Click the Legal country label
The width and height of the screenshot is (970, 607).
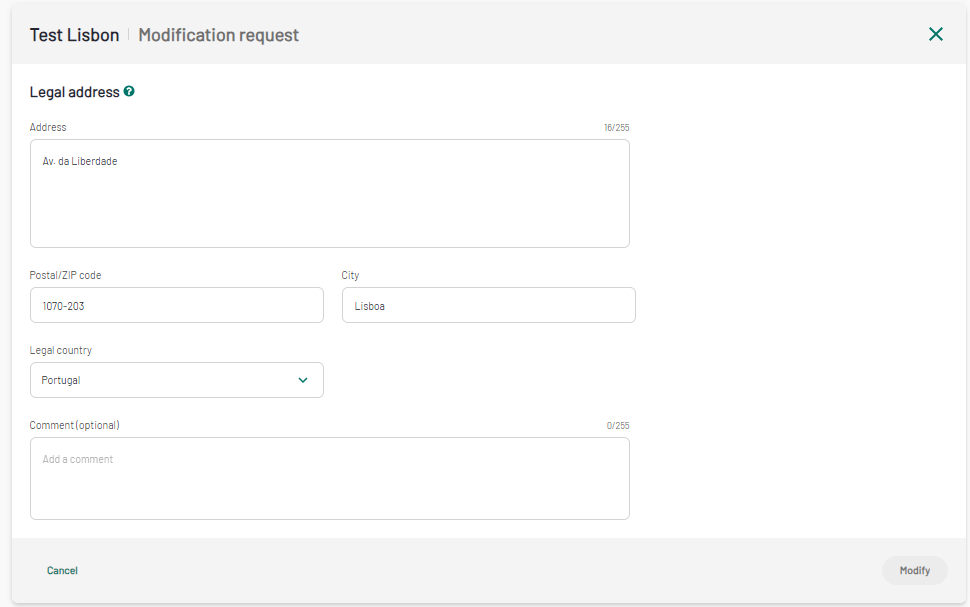[61, 350]
